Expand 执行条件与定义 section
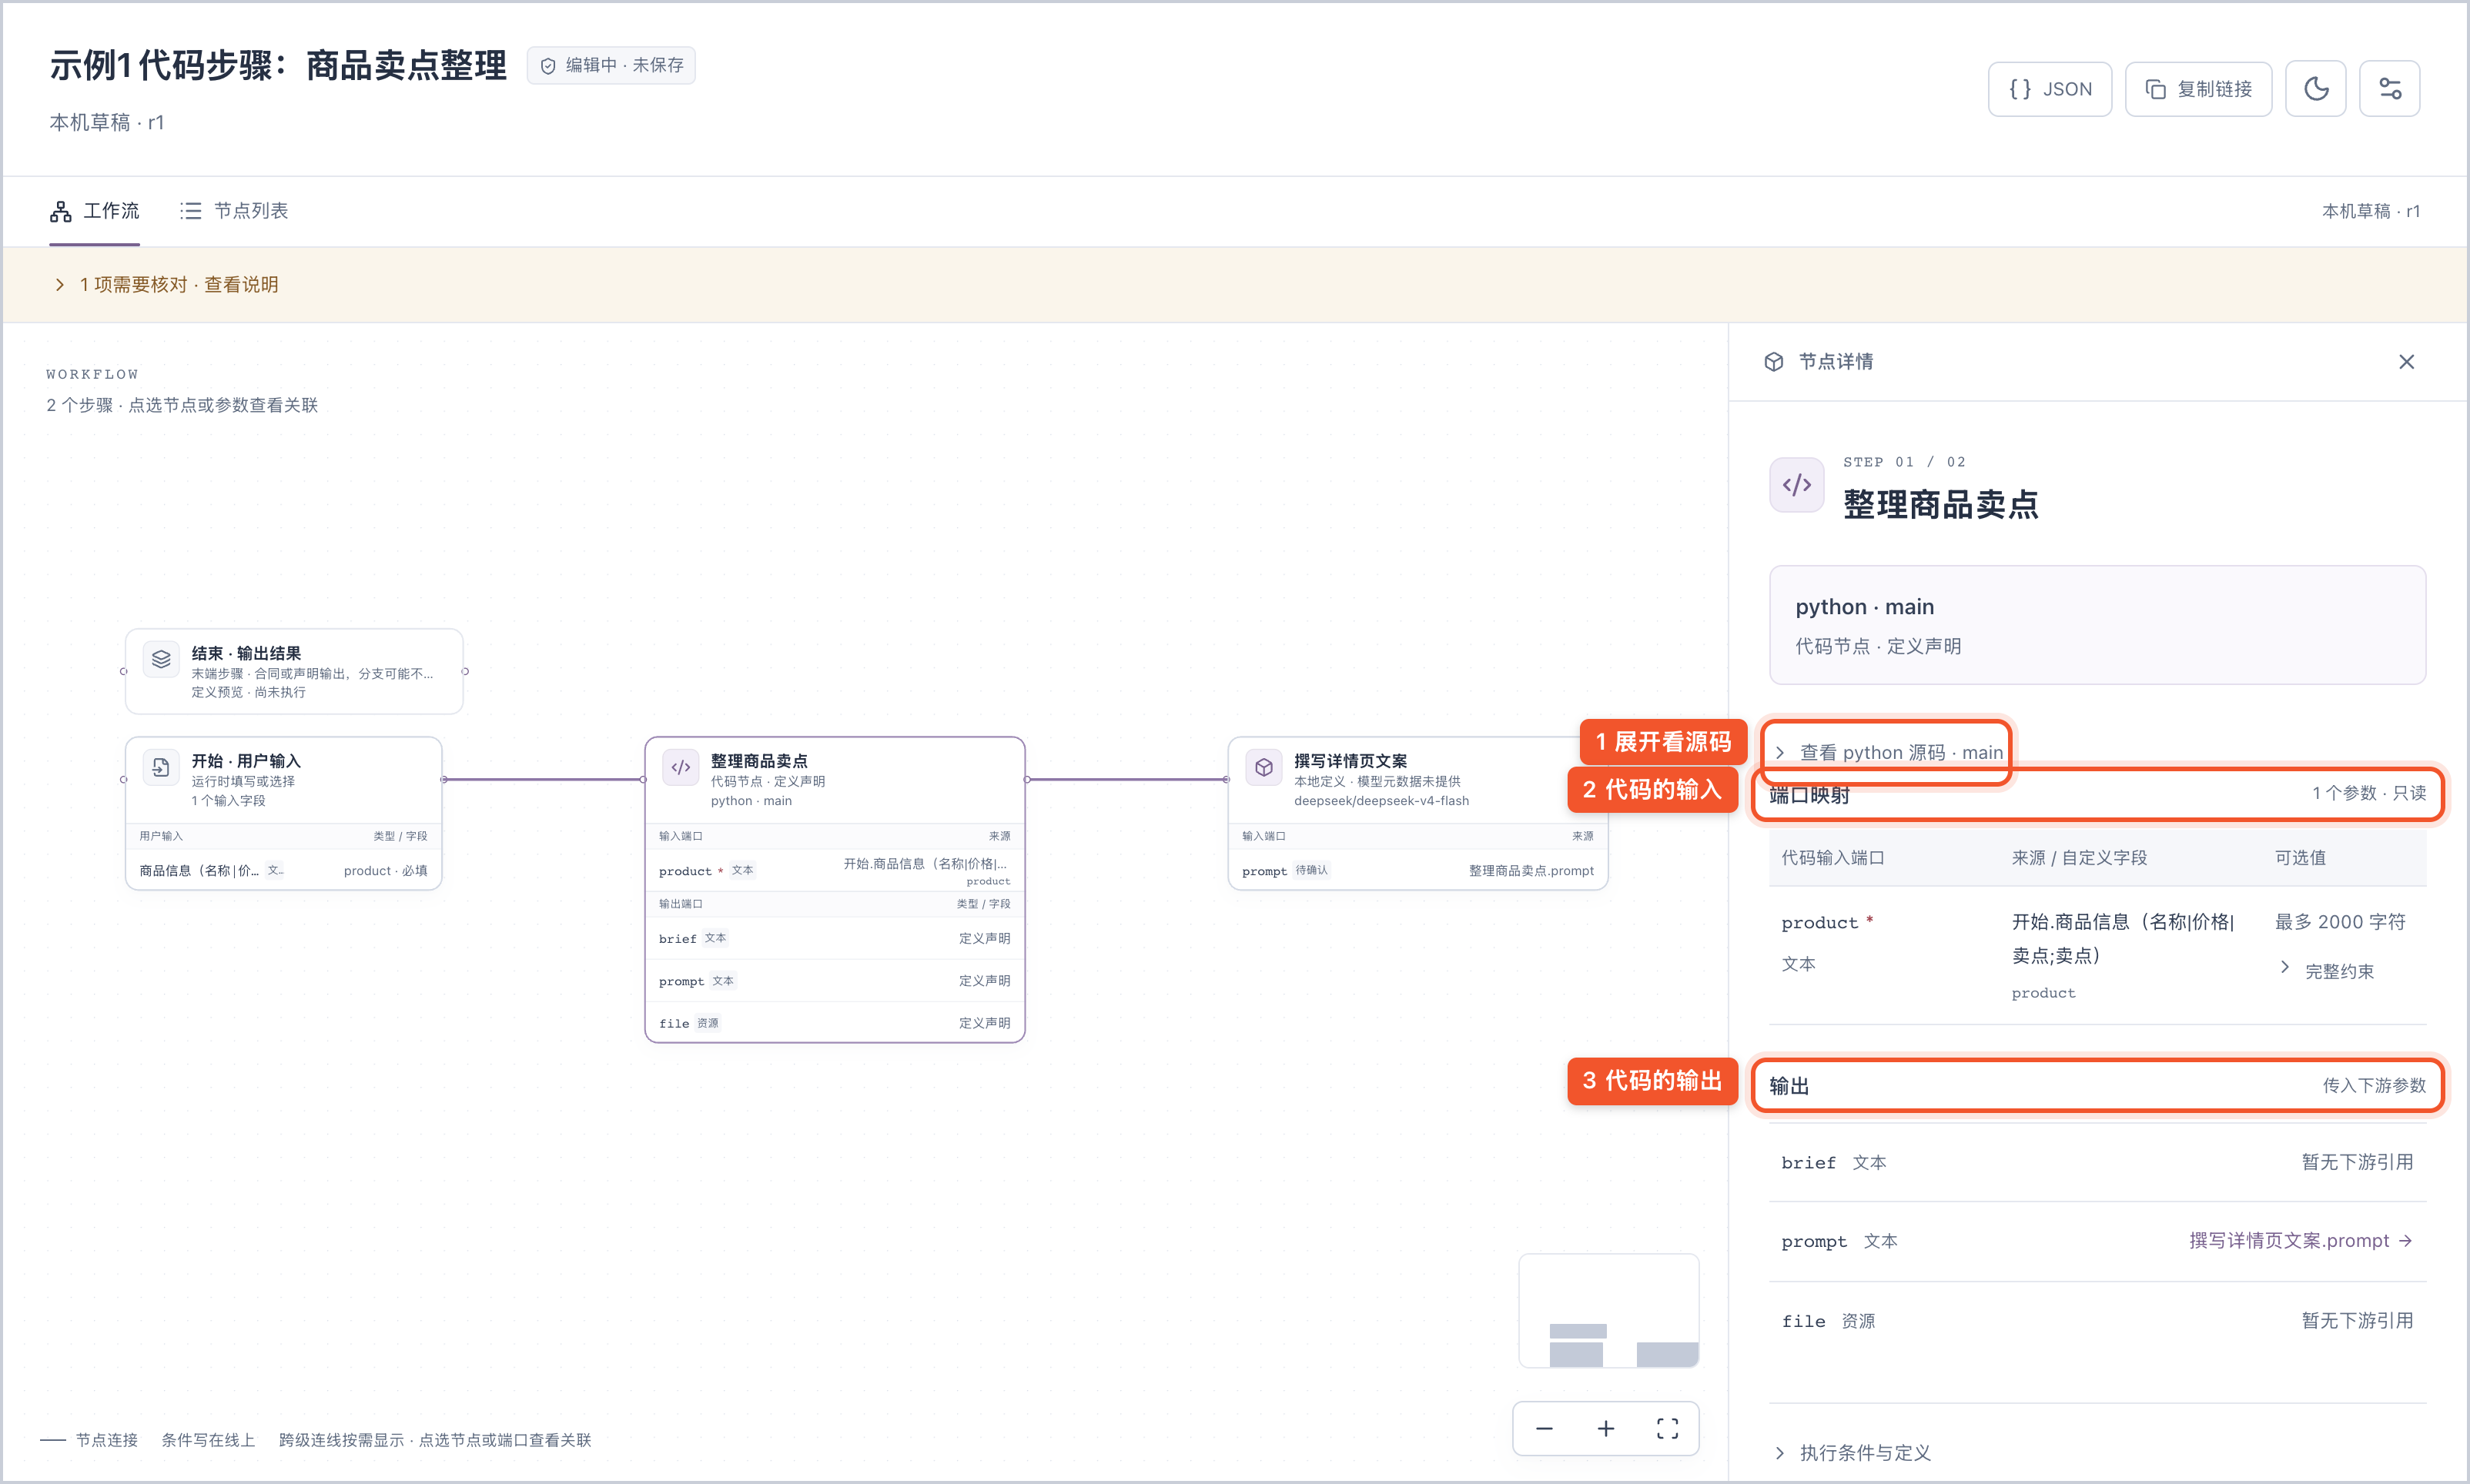2470x1484 pixels. click(x=1853, y=1452)
